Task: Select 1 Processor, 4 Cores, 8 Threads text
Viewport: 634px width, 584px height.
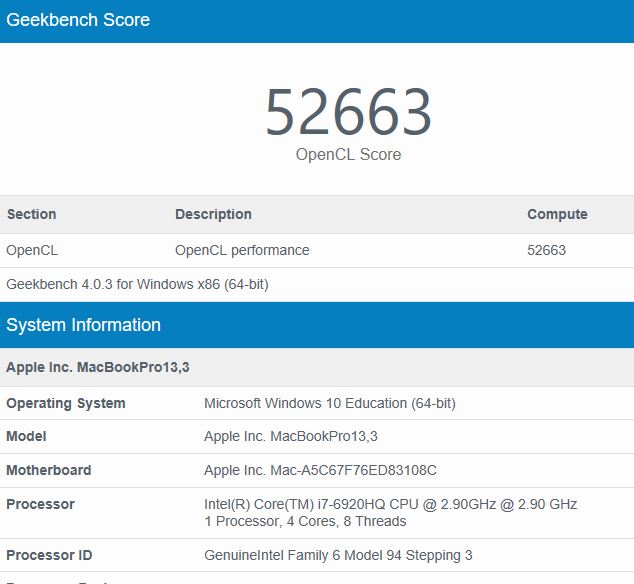Action: [x=305, y=521]
